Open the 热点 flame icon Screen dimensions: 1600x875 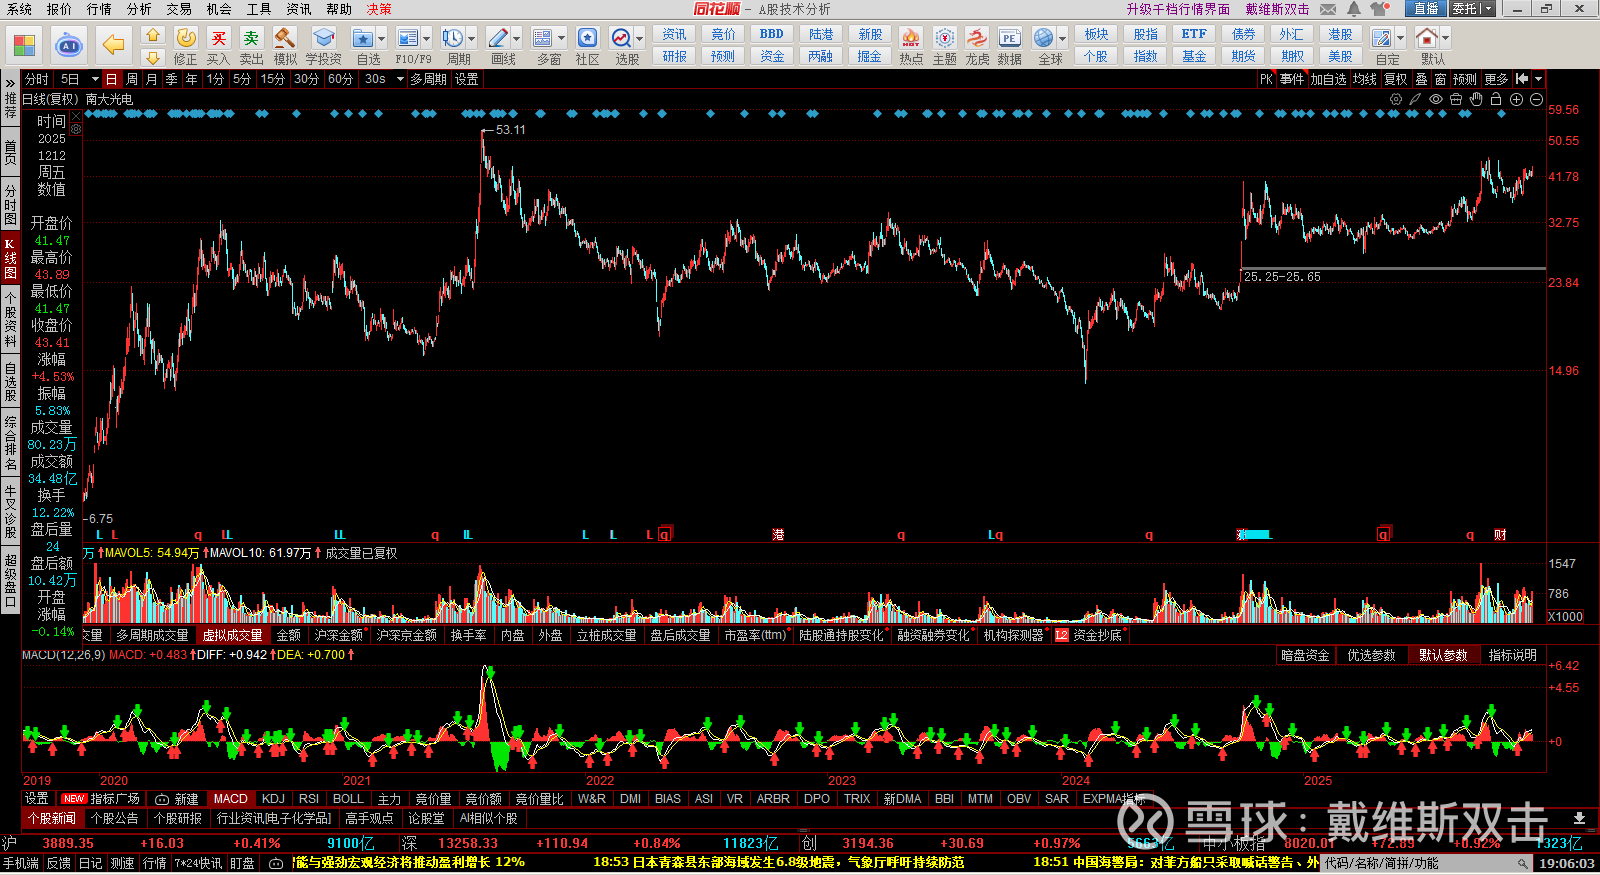click(x=910, y=38)
